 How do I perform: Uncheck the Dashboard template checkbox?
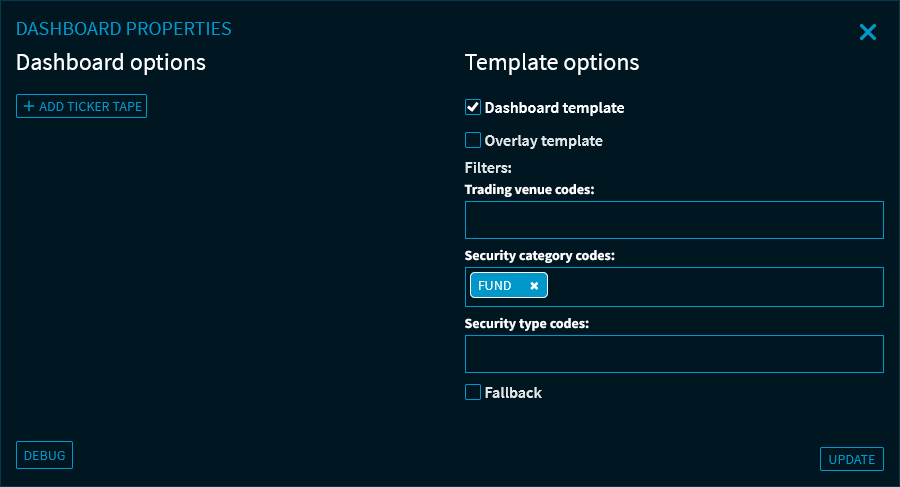473,107
